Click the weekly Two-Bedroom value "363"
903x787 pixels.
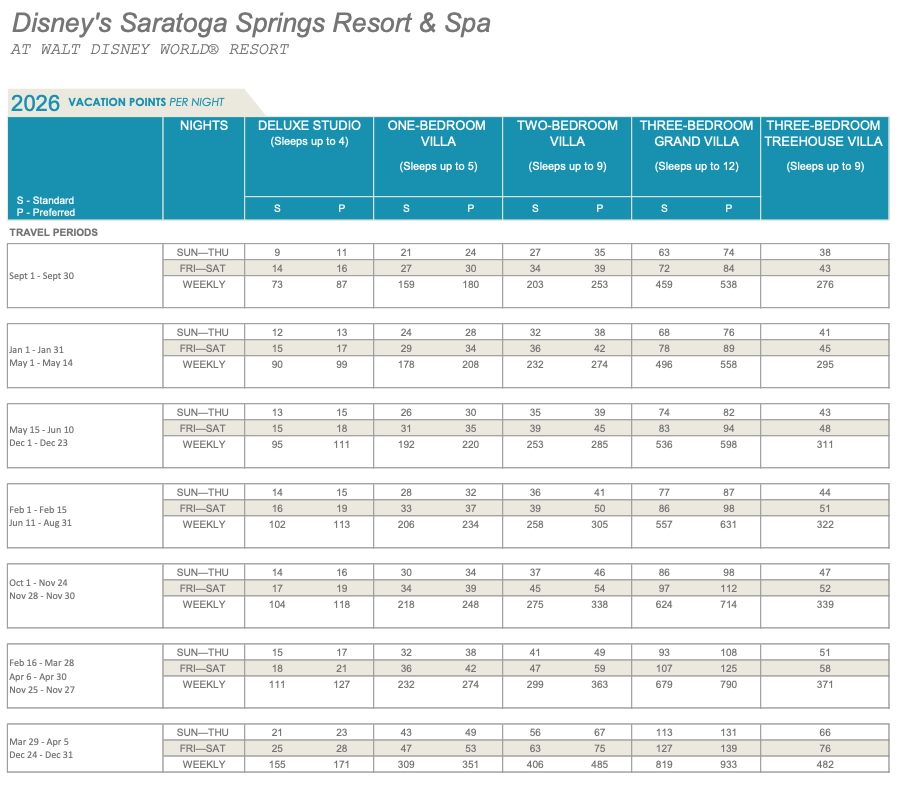600,685
